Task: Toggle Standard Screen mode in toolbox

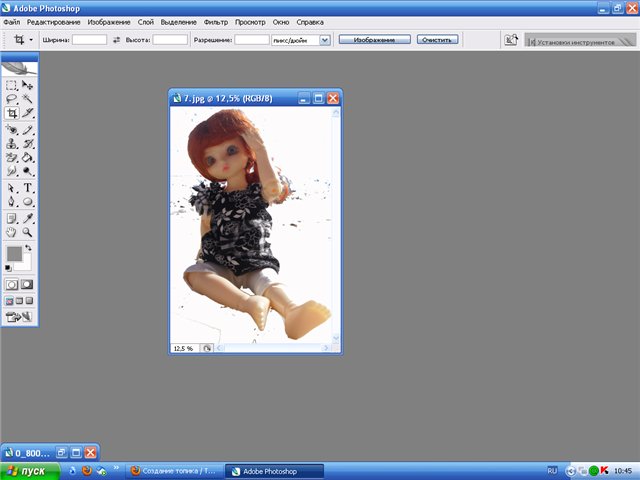Action: [10, 300]
